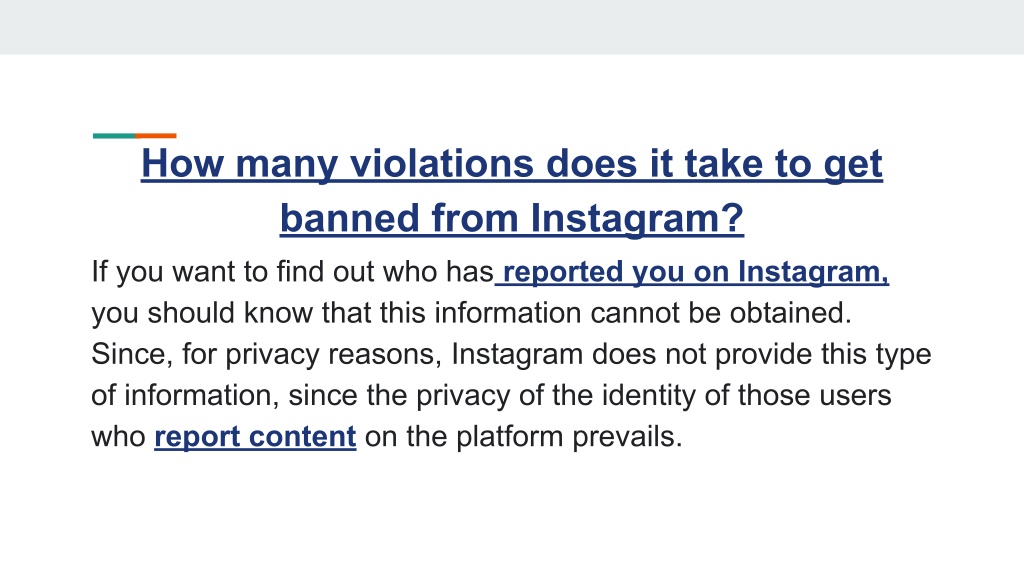1024x576 pixels.
Task: Click the words "those users" at line end
Action: pos(814,396)
